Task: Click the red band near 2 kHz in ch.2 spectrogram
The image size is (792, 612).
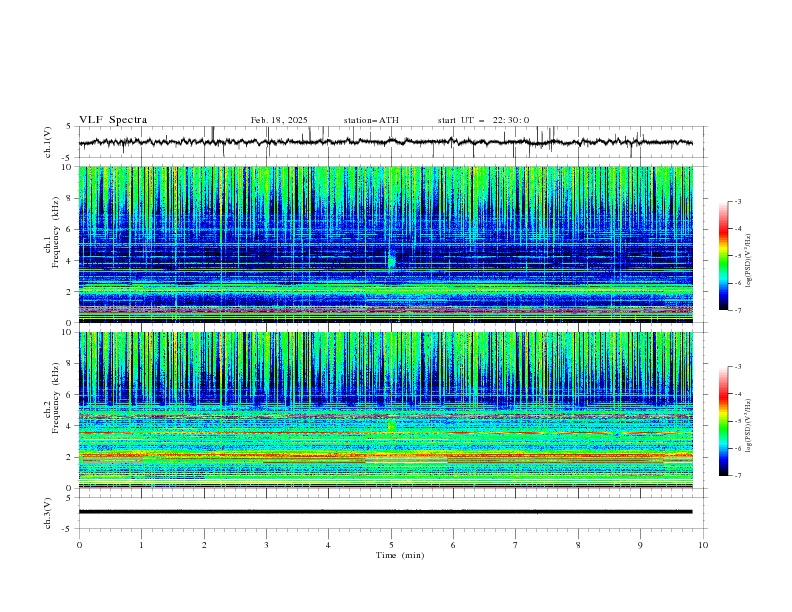Action: (385, 455)
